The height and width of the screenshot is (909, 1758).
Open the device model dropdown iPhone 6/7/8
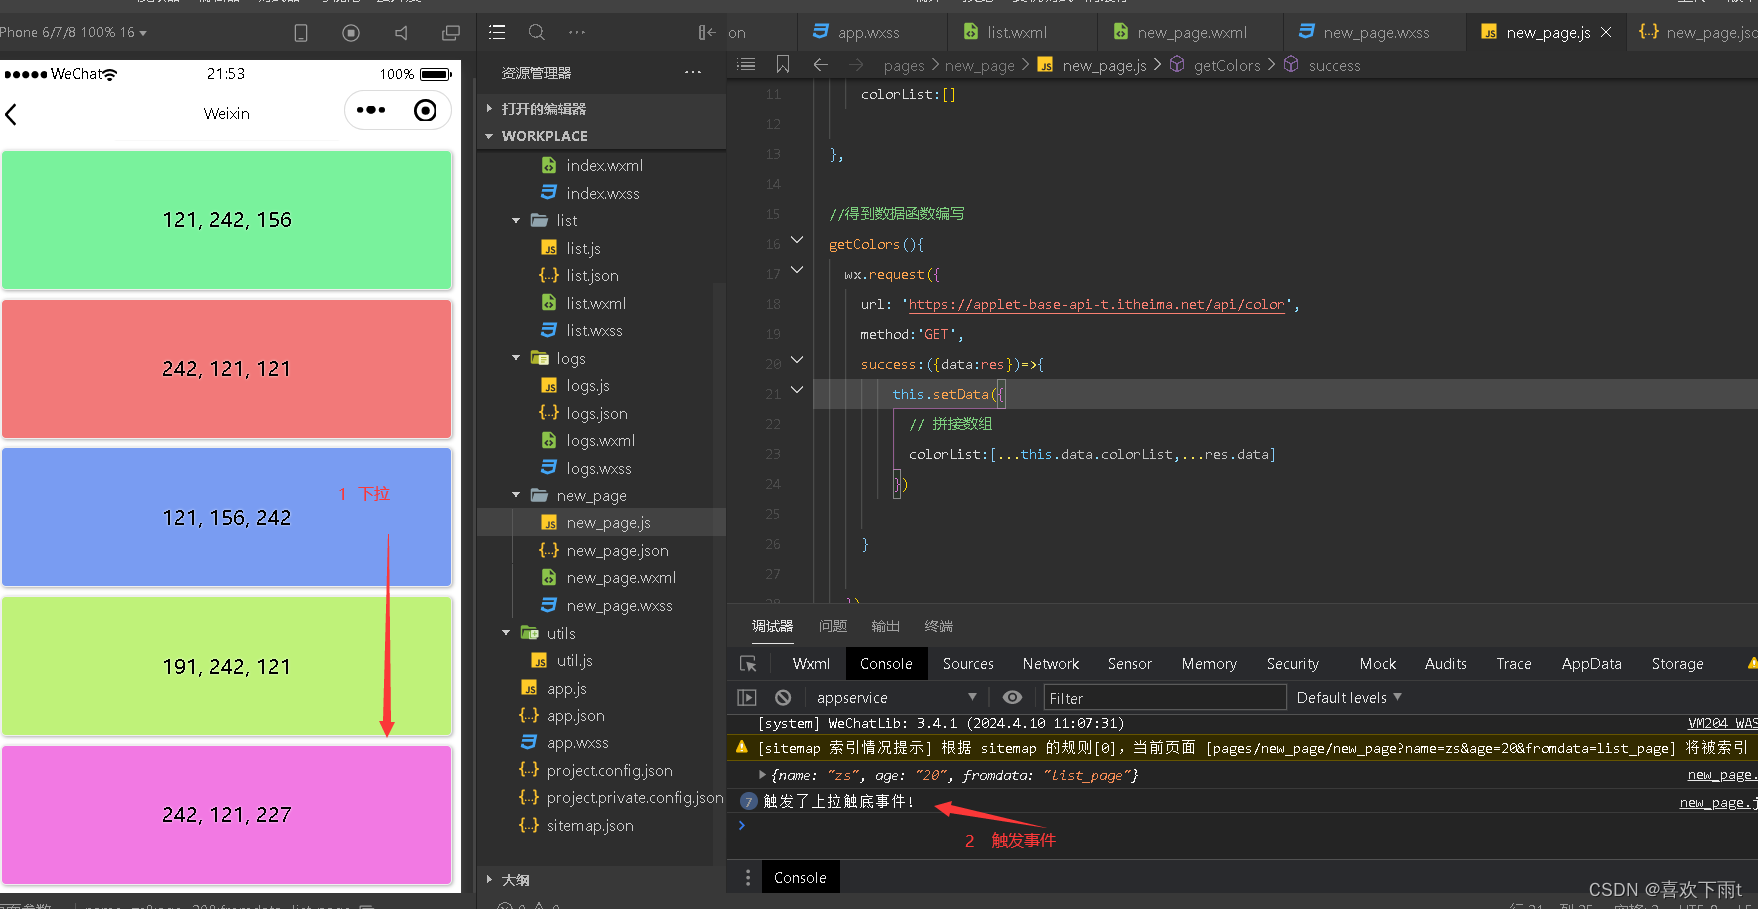74,33
